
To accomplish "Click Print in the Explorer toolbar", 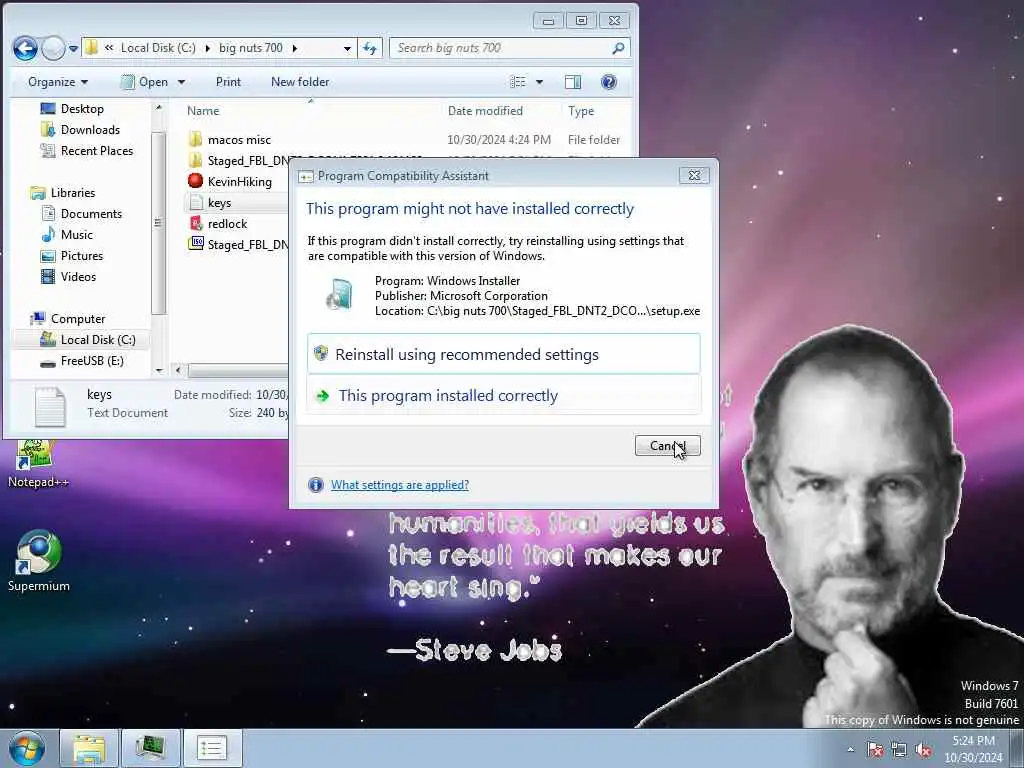I will coord(228,82).
